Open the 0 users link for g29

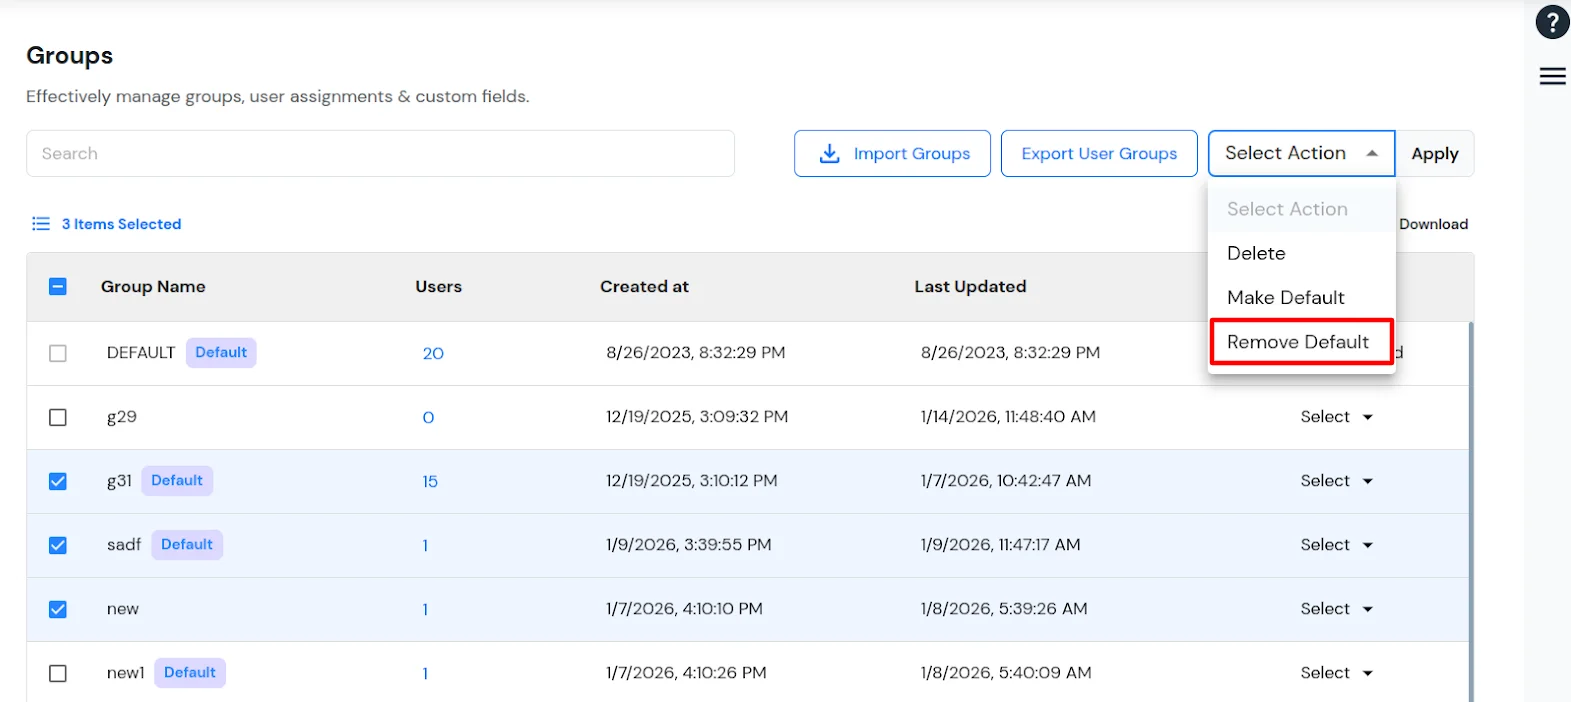(428, 417)
